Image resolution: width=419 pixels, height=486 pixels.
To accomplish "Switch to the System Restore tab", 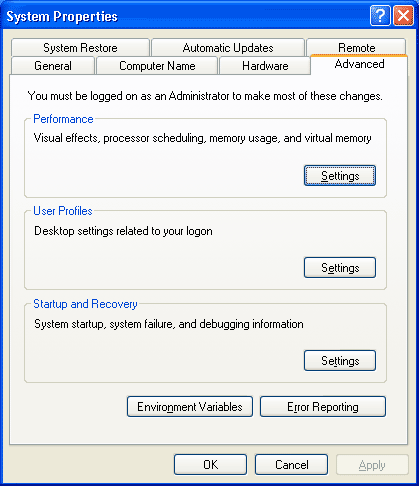I will pyautogui.click(x=80, y=48).
